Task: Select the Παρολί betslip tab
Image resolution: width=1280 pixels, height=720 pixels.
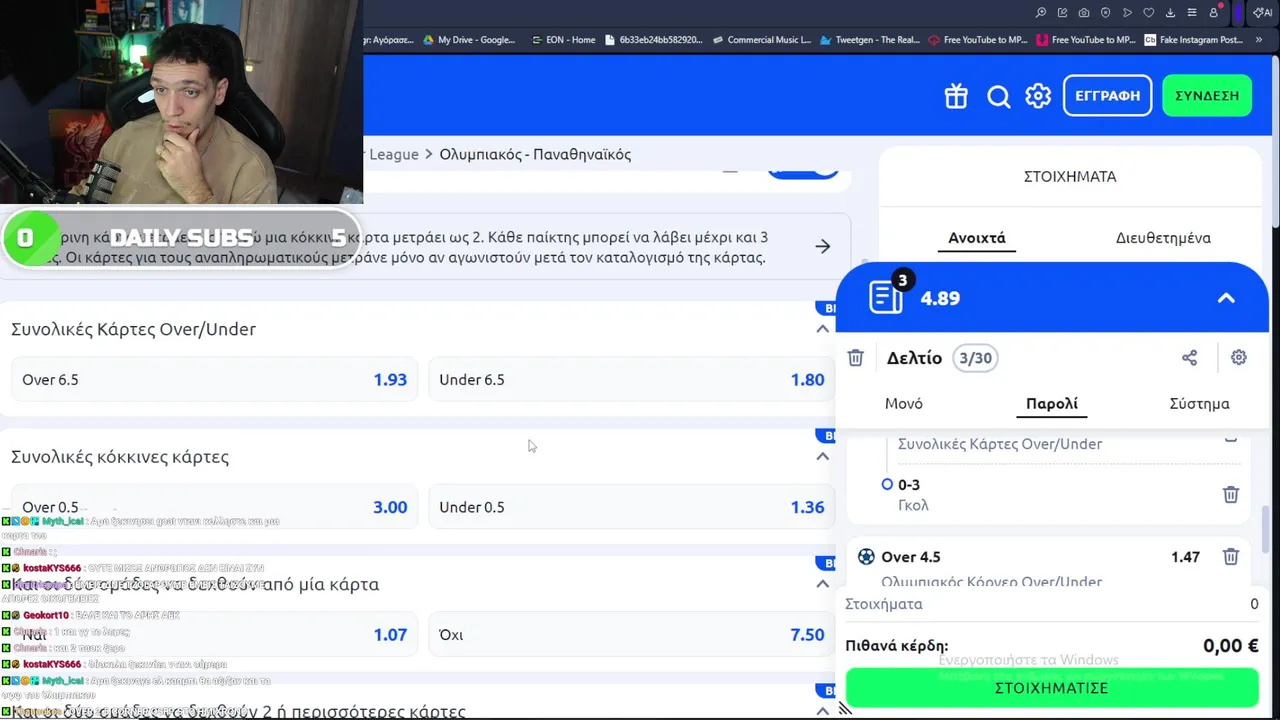Action: (1052, 404)
